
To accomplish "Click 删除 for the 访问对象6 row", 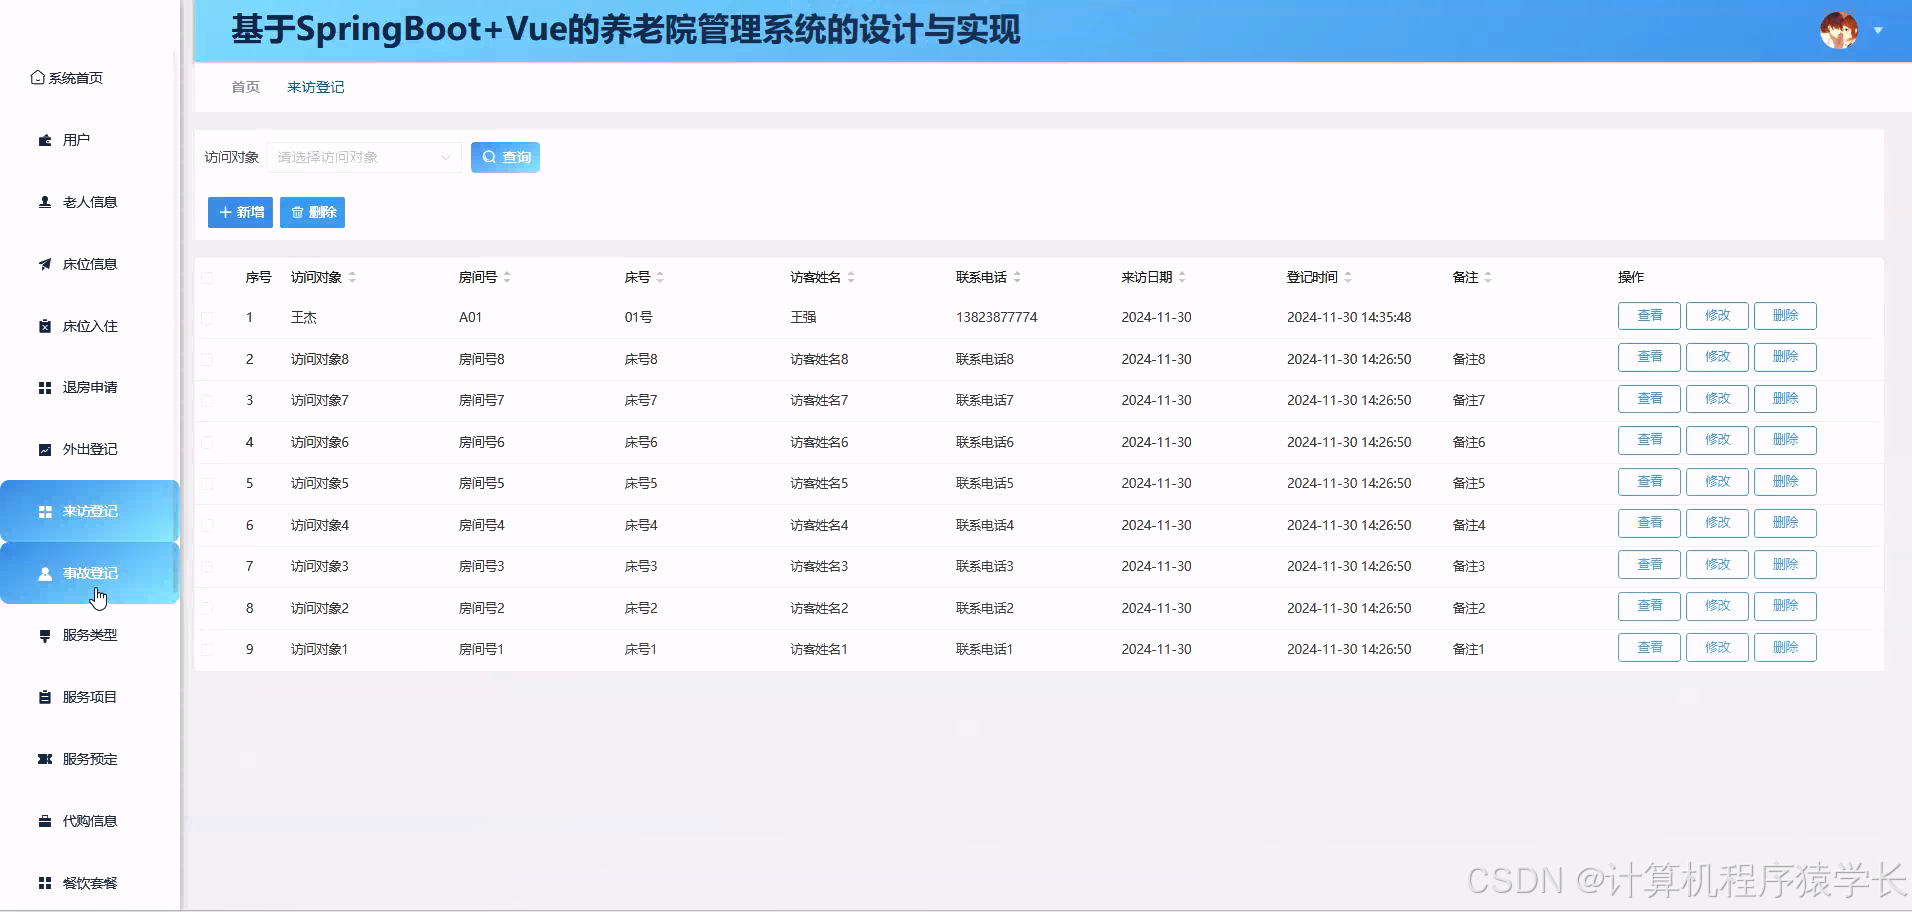I will click(1785, 440).
